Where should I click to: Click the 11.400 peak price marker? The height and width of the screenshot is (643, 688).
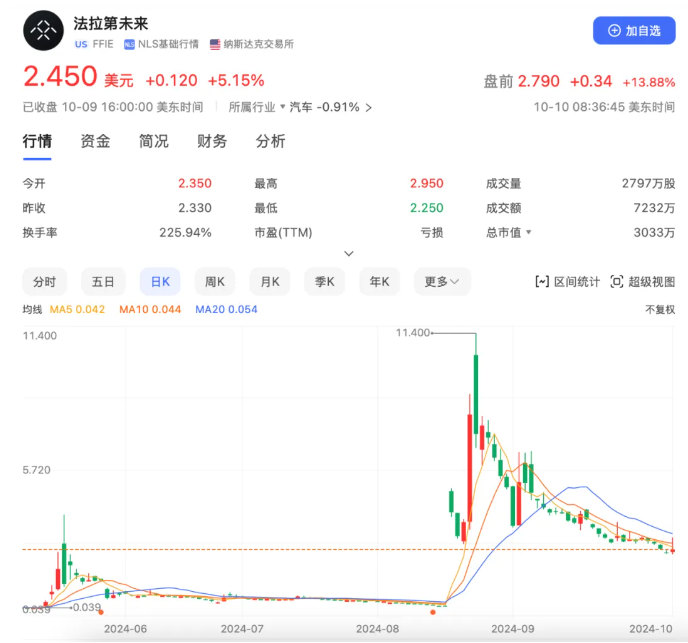coord(413,333)
